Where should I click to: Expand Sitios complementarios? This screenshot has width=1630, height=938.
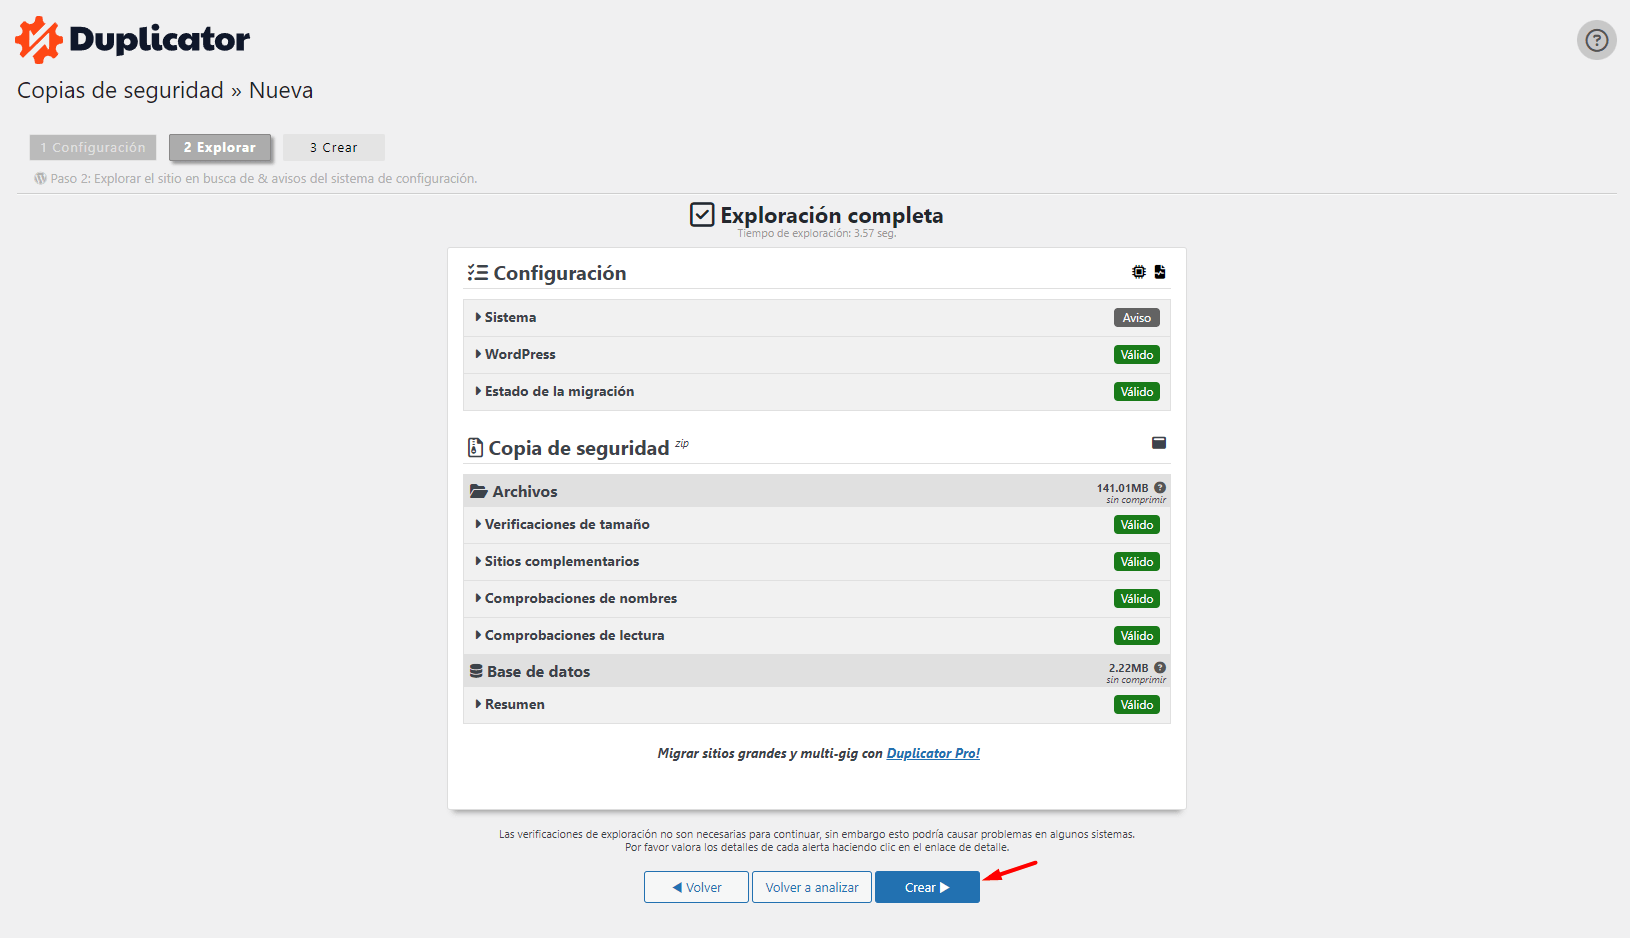pos(817,562)
